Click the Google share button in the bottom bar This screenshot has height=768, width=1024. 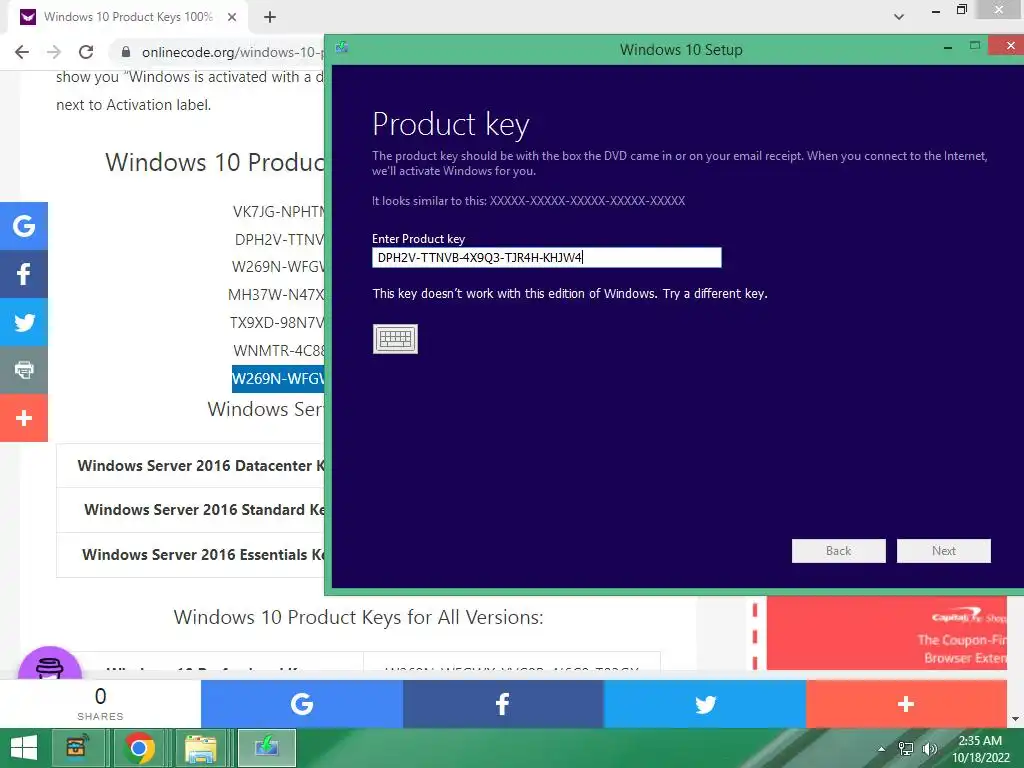point(302,704)
